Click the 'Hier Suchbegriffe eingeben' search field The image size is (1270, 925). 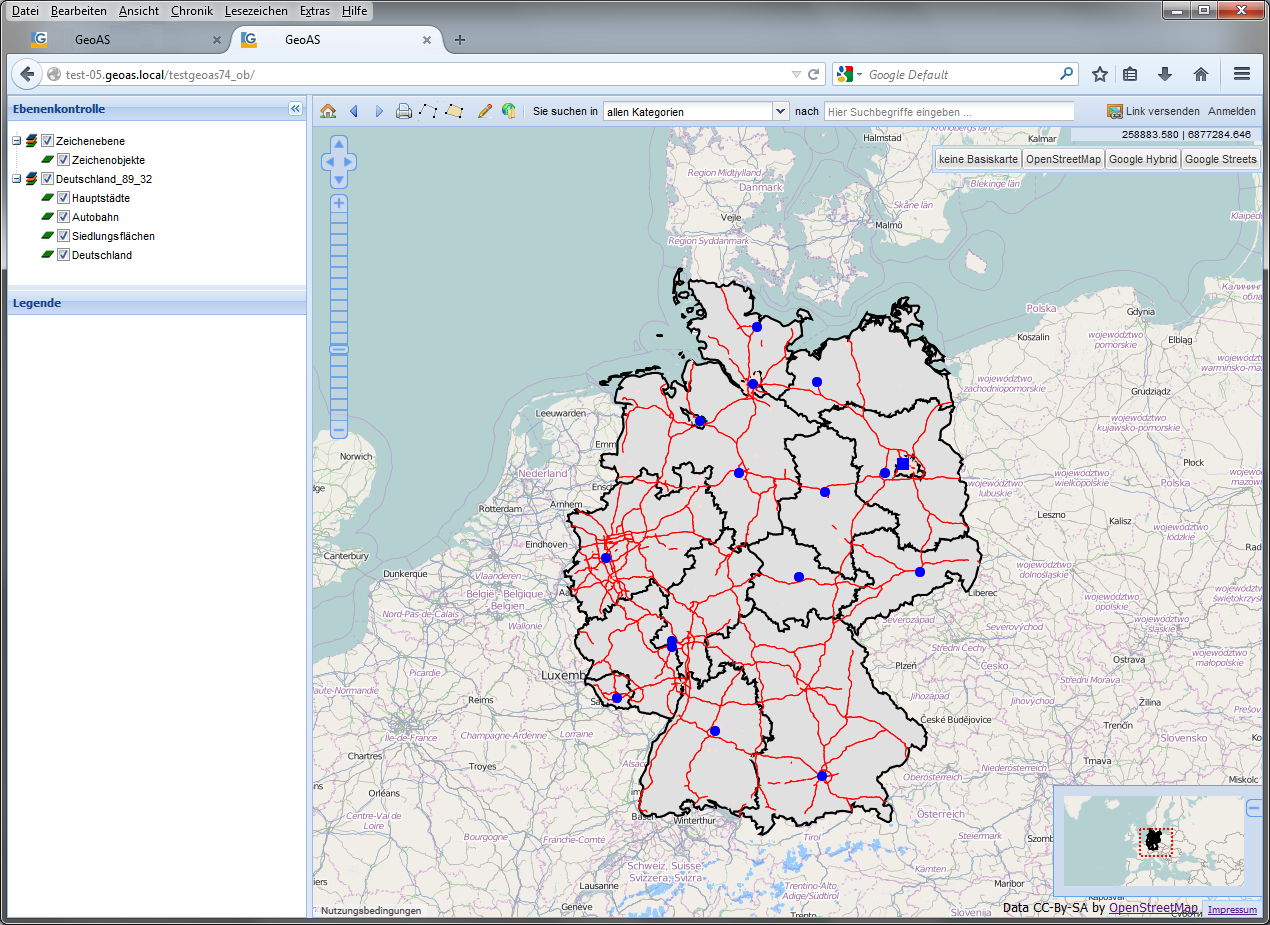(948, 112)
